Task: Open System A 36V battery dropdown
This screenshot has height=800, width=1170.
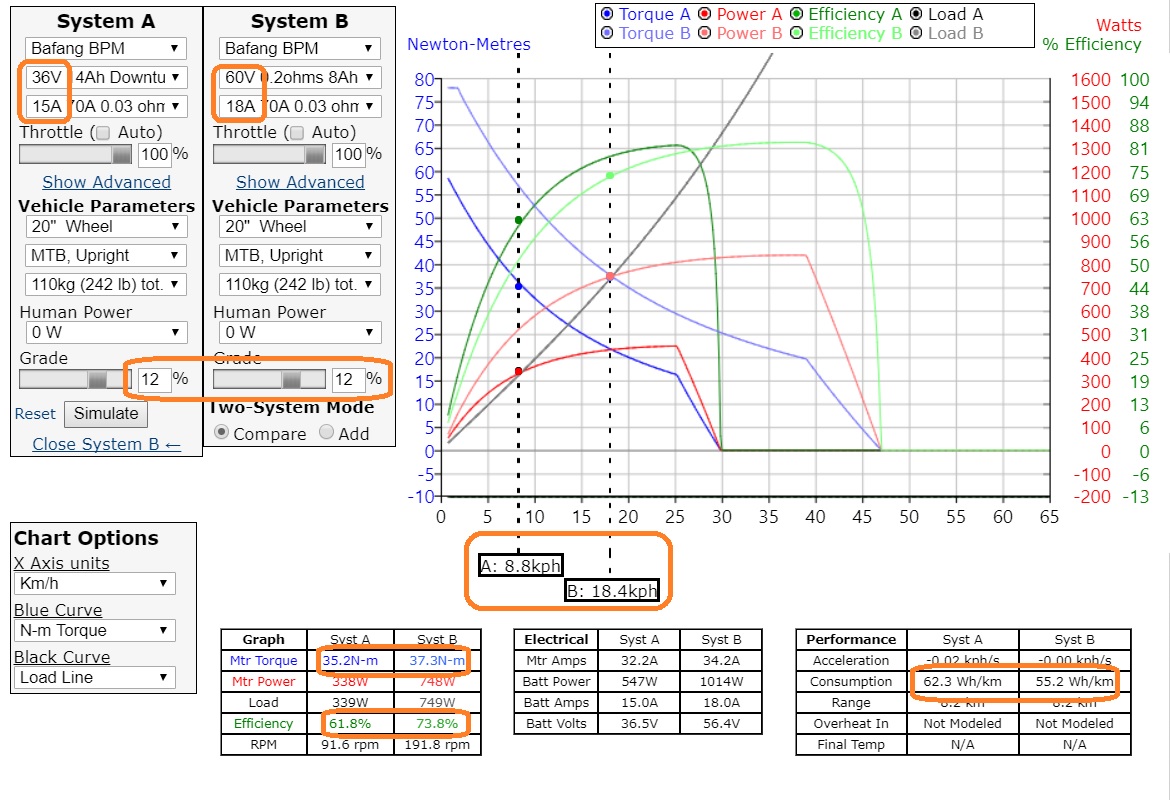Action: pyautogui.click(x=105, y=78)
